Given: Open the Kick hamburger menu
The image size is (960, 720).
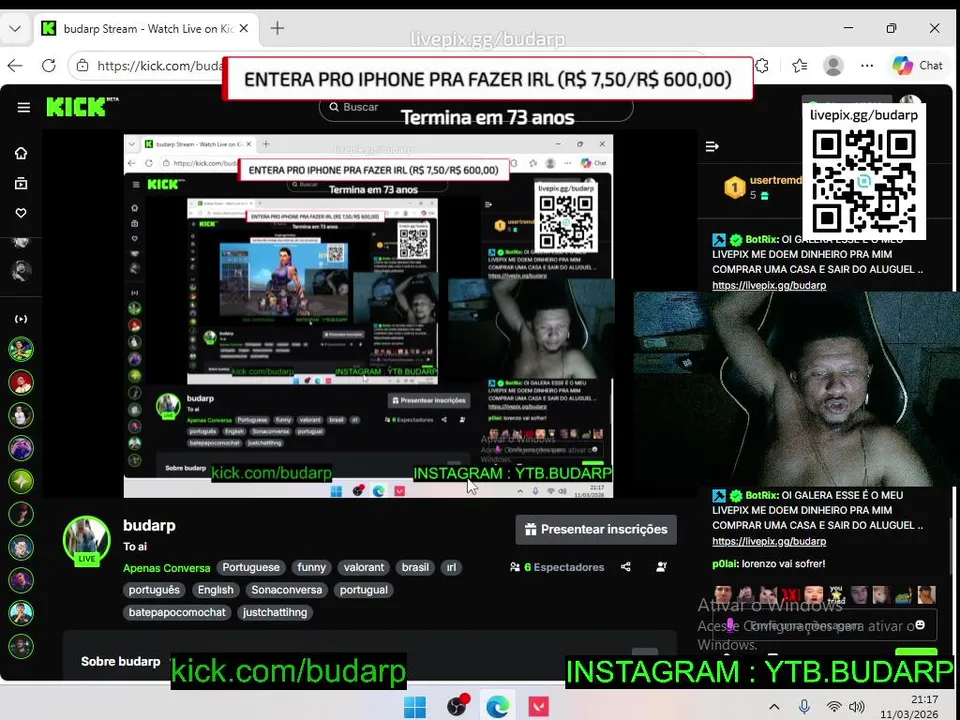Looking at the screenshot, I should click(23, 108).
